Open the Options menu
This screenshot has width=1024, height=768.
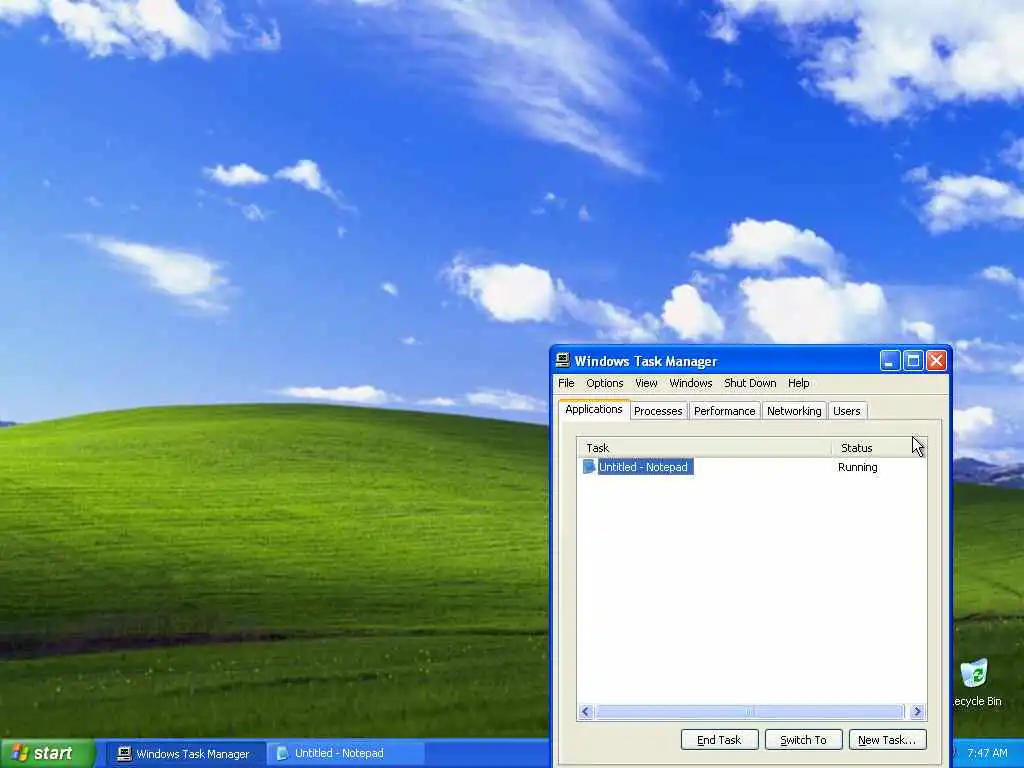(x=604, y=383)
